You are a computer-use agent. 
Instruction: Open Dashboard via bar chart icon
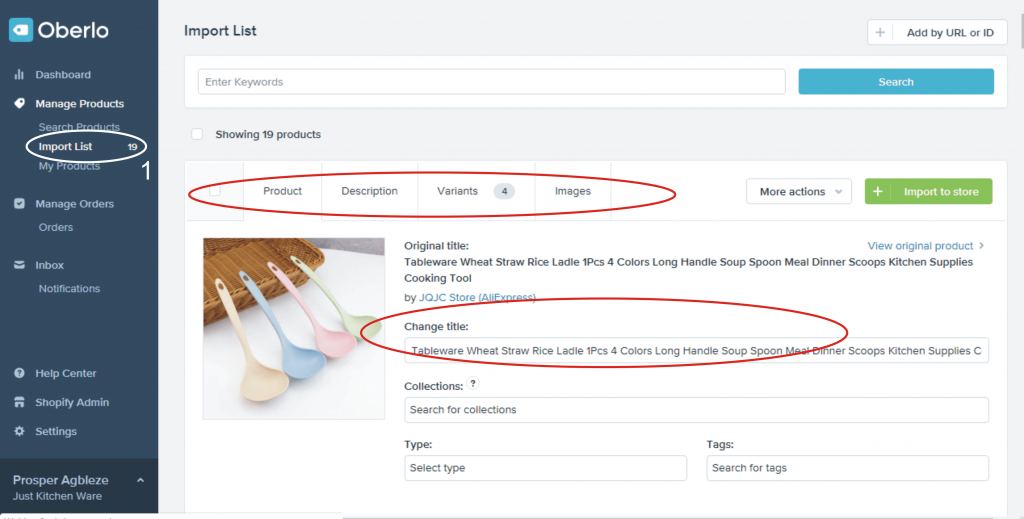point(19,74)
